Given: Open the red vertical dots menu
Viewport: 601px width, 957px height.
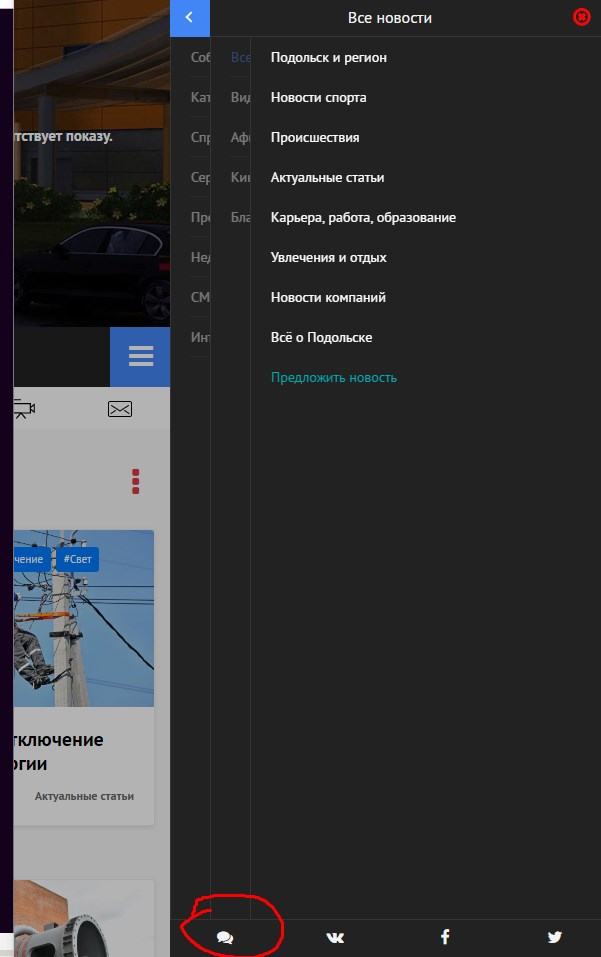Looking at the screenshot, I should click(135, 481).
